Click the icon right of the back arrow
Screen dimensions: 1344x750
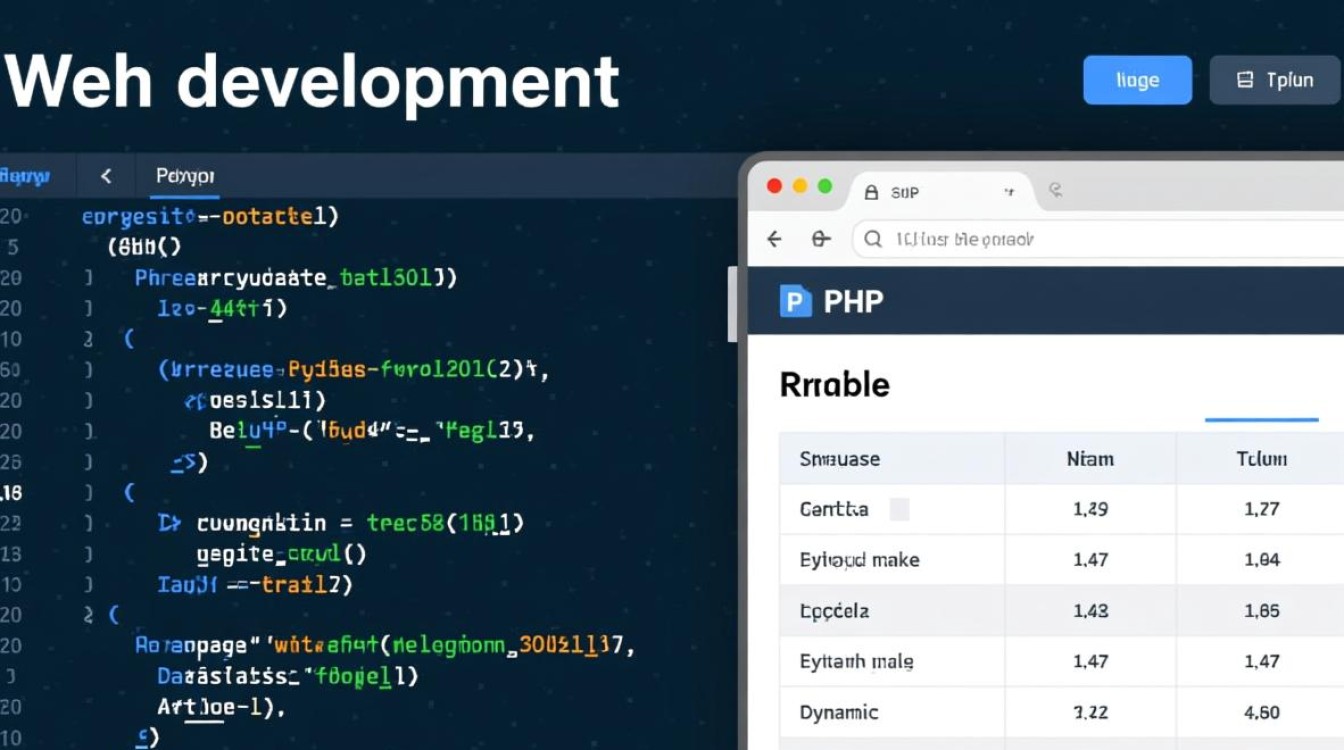[x=821, y=239]
